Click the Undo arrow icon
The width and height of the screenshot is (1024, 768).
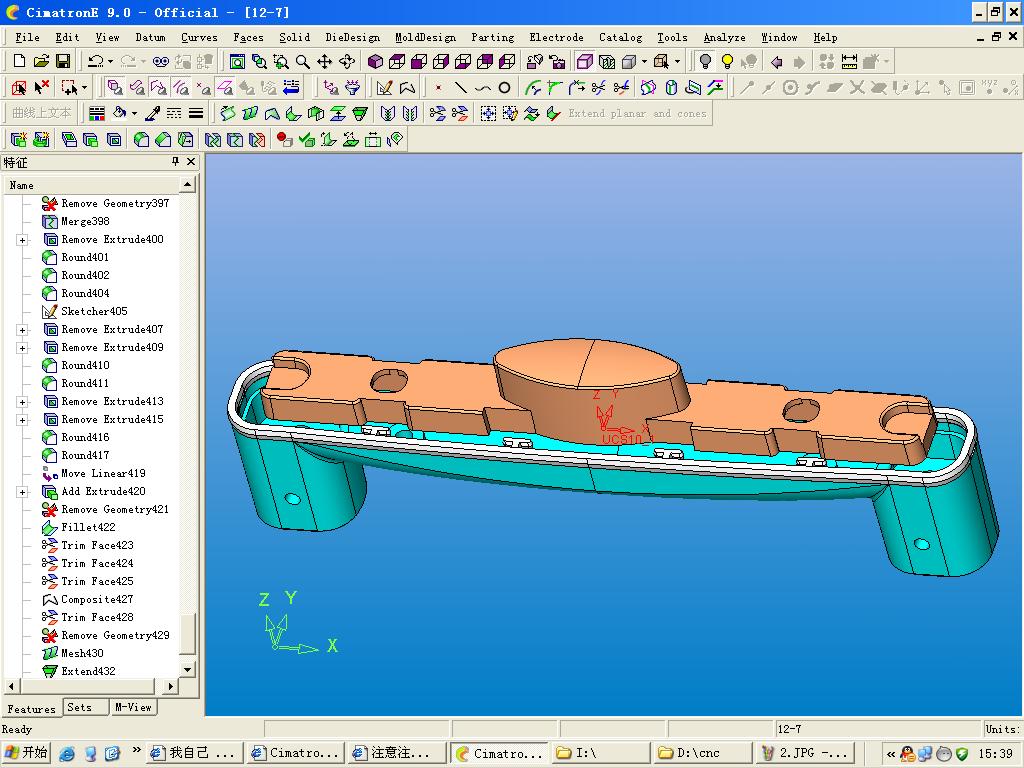[94, 62]
